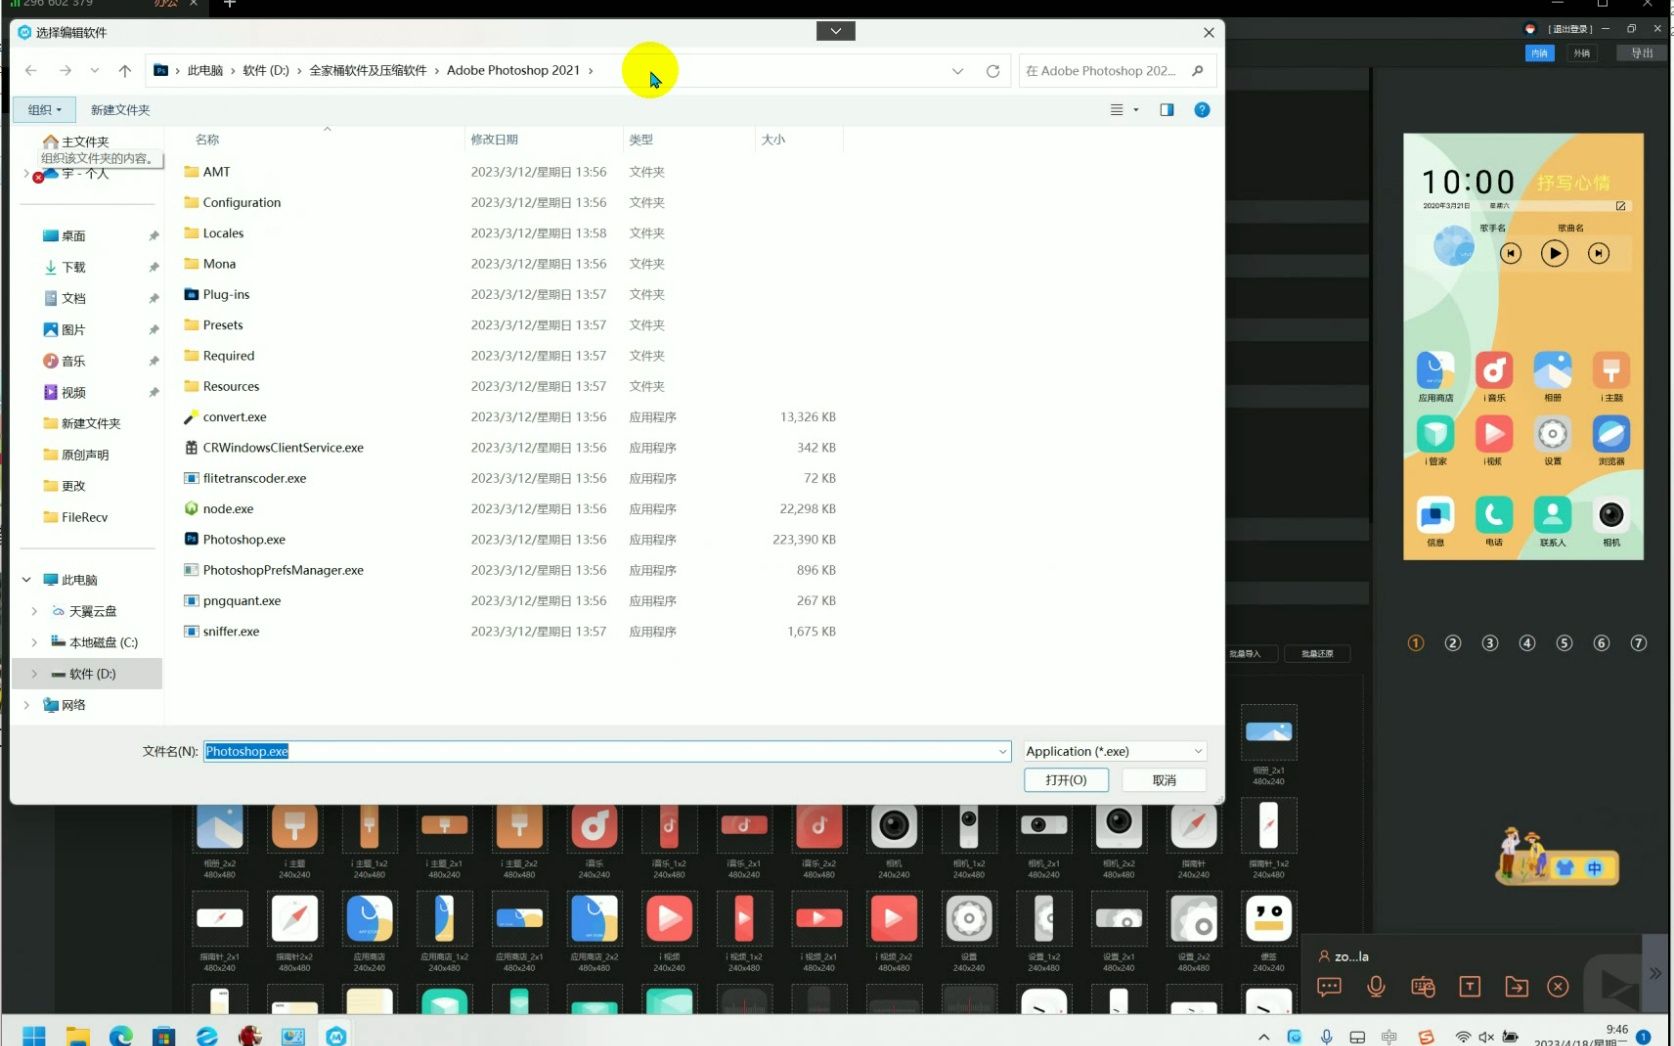This screenshot has width=1674, height=1046.
Task: Click the 打开(O) button
Action: [x=1066, y=780]
